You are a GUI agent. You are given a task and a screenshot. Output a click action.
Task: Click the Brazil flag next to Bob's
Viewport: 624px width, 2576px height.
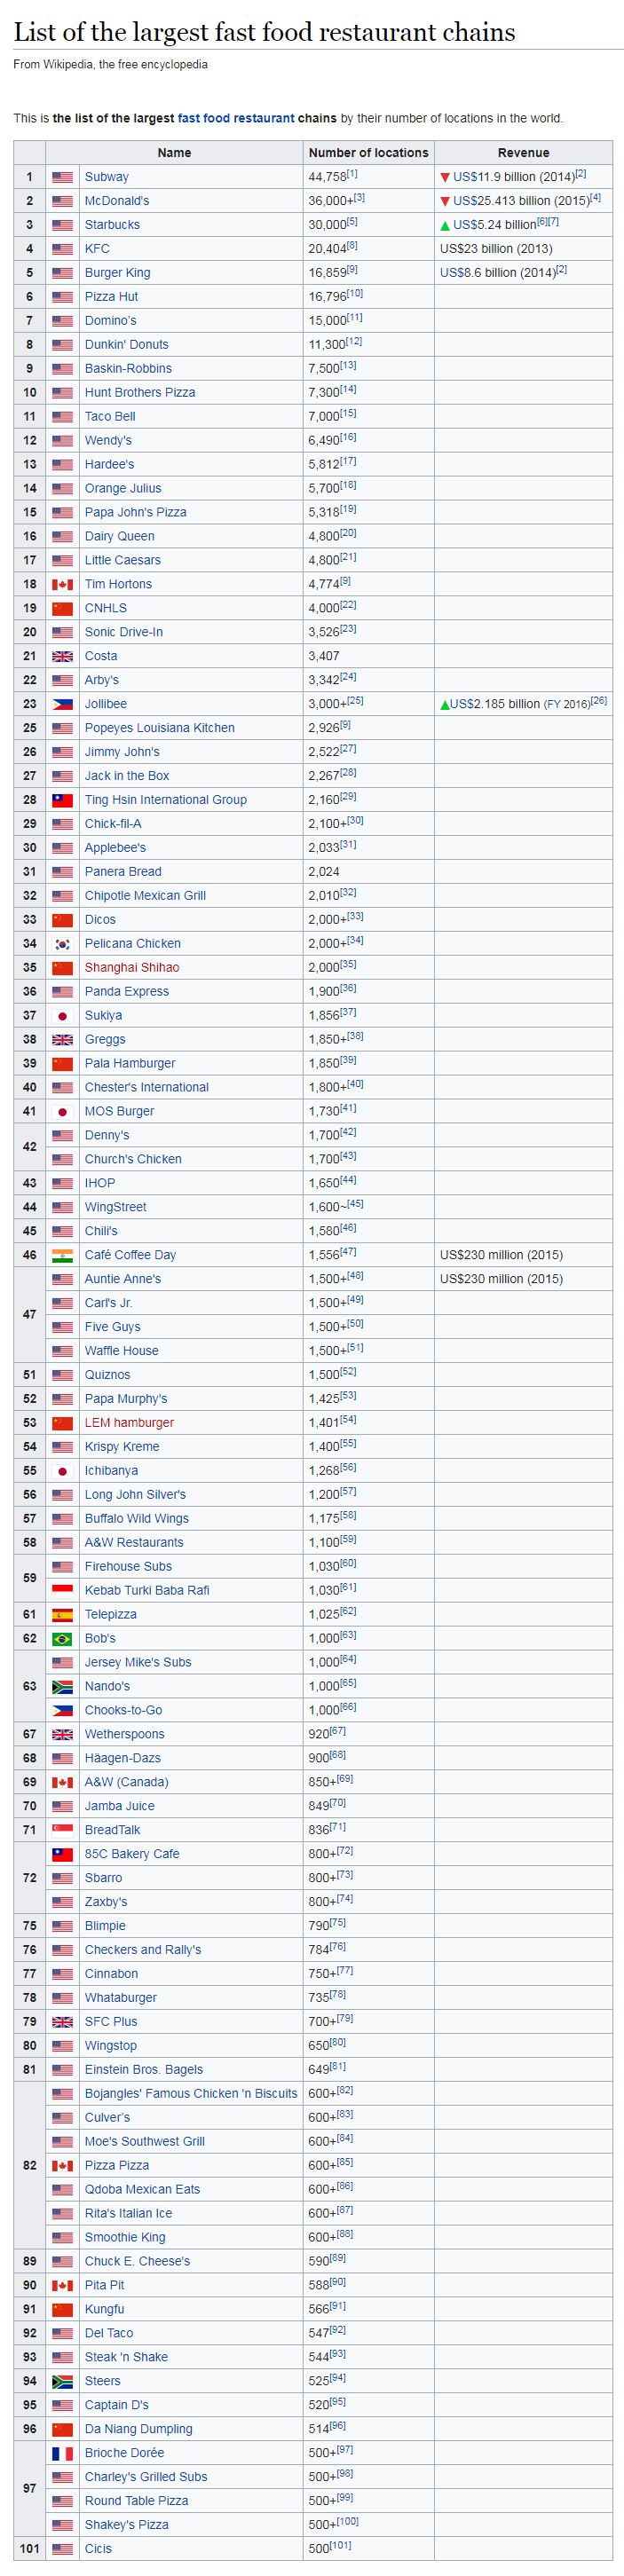tap(62, 1638)
